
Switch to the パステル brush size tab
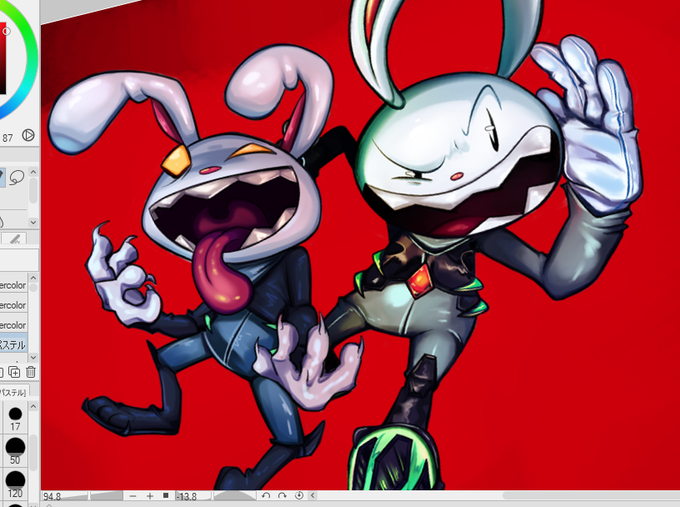(x=13, y=392)
